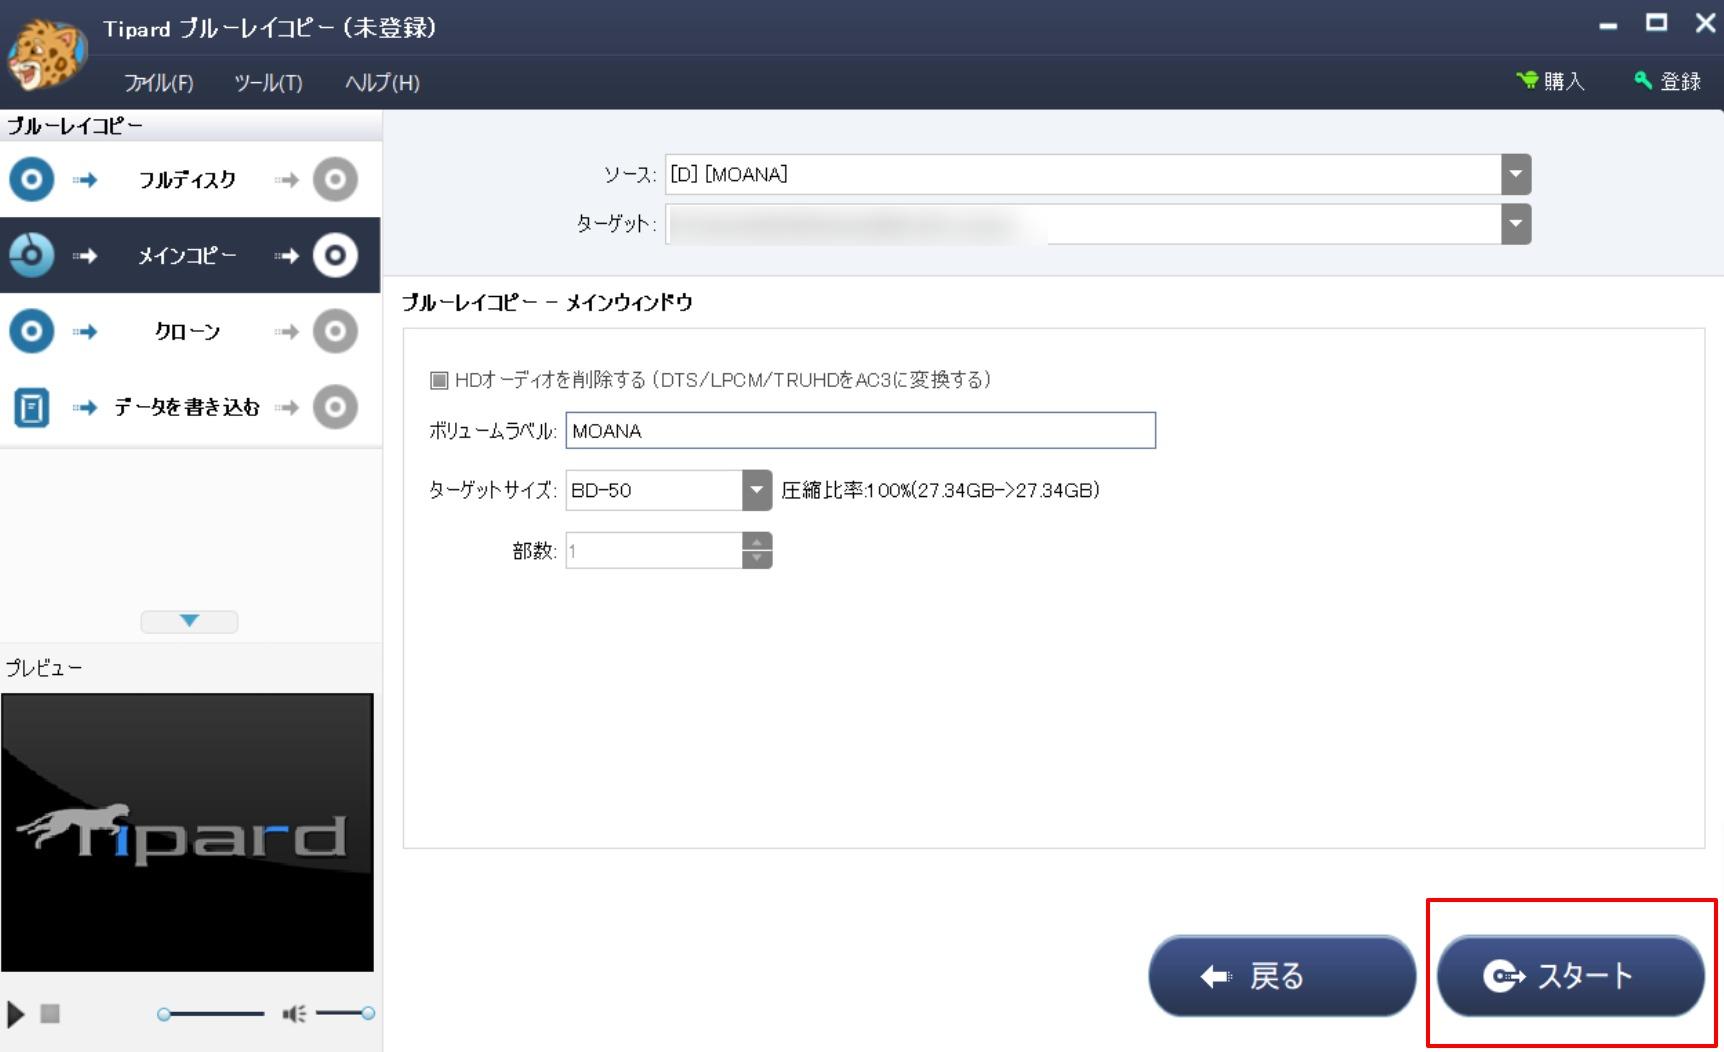Expand the mode list with down arrow
Viewport: 1724px width, 1052px height.
[189, 621]
